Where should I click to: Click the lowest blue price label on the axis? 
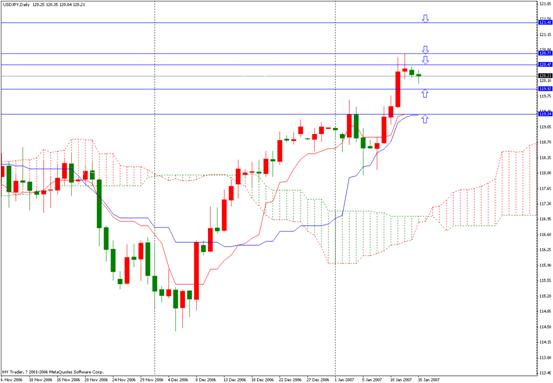click(x=545, y=114)
